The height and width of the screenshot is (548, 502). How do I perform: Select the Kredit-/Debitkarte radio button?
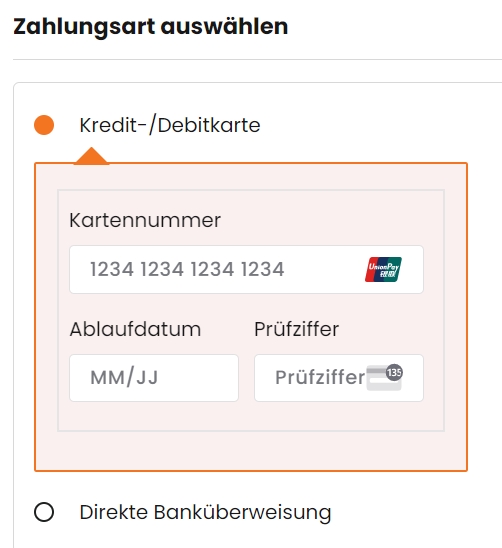click(44, 125)
